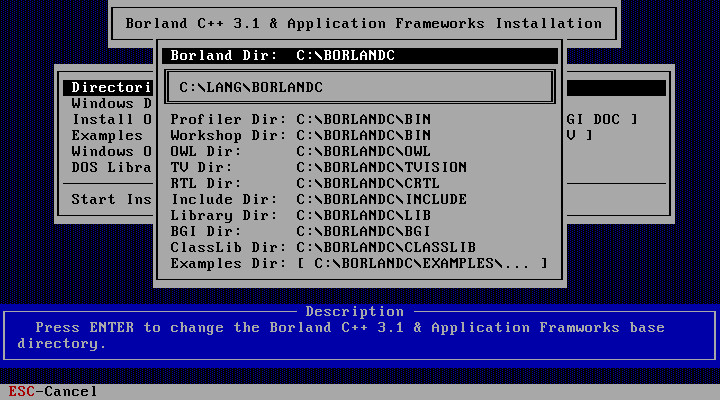Select the 'Windows O' item in background menu
This screenshot has height=400, width=720.
pos(111,152)
